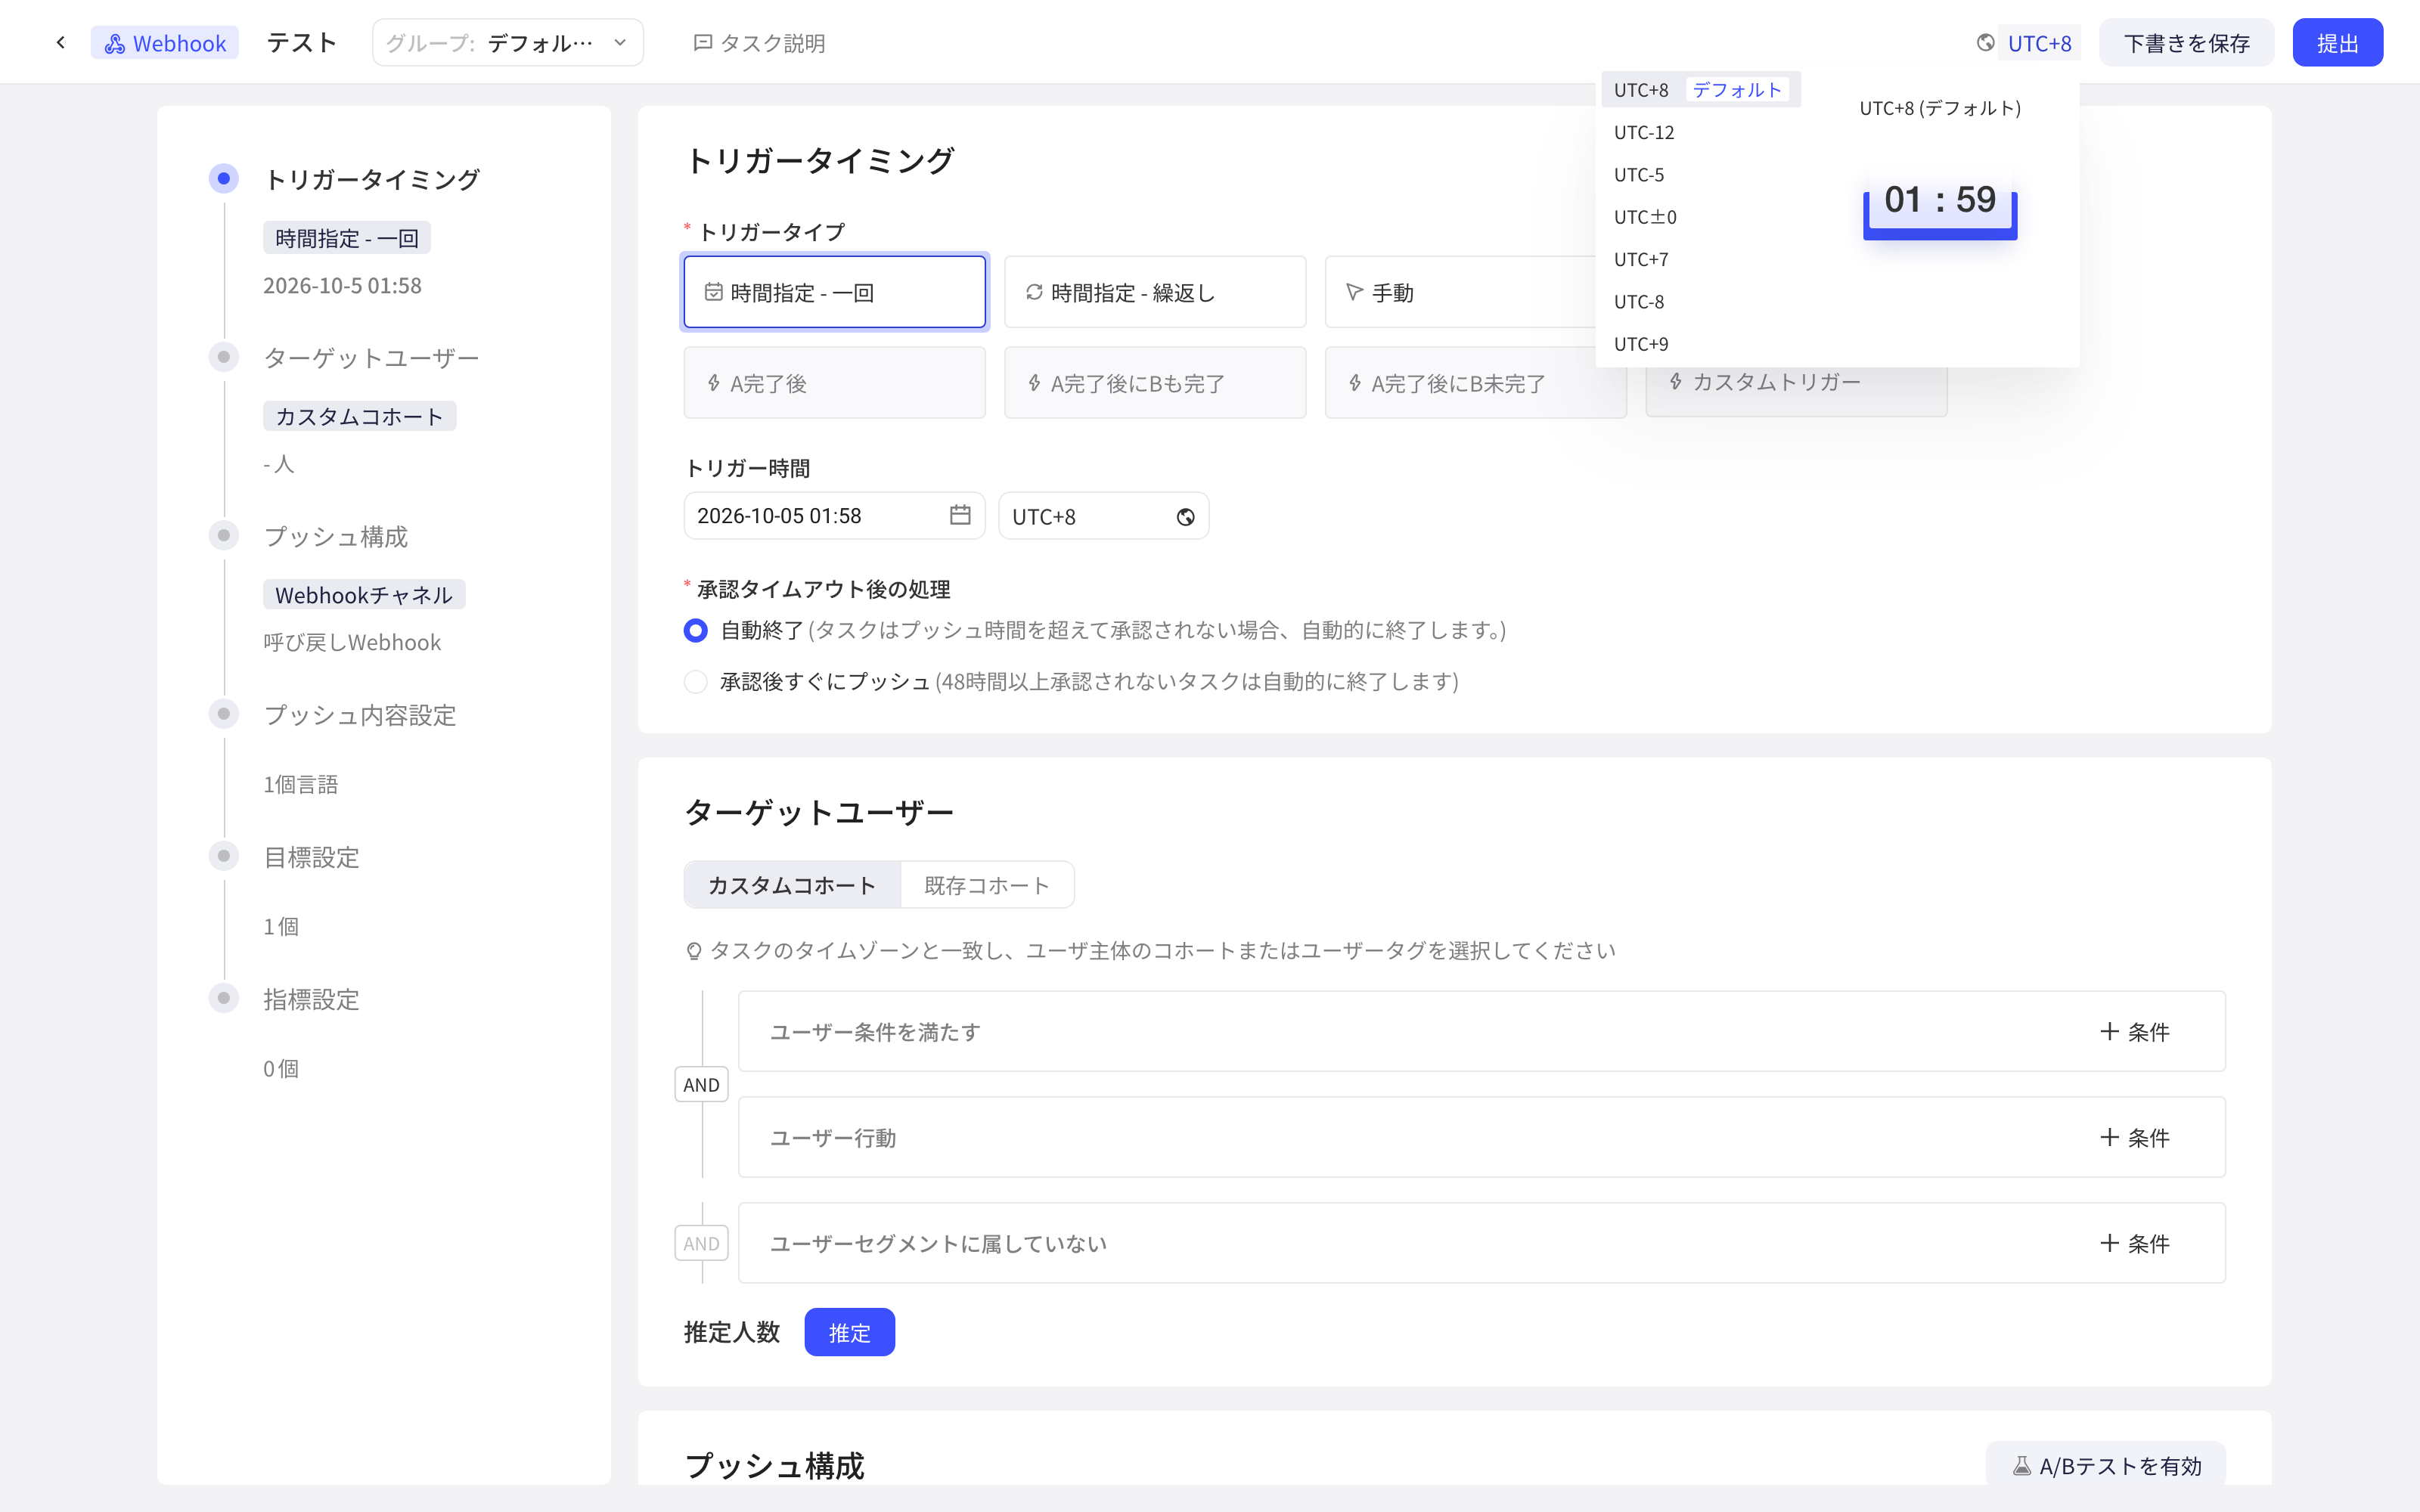Click the 下書きを保存 button

2186,43
